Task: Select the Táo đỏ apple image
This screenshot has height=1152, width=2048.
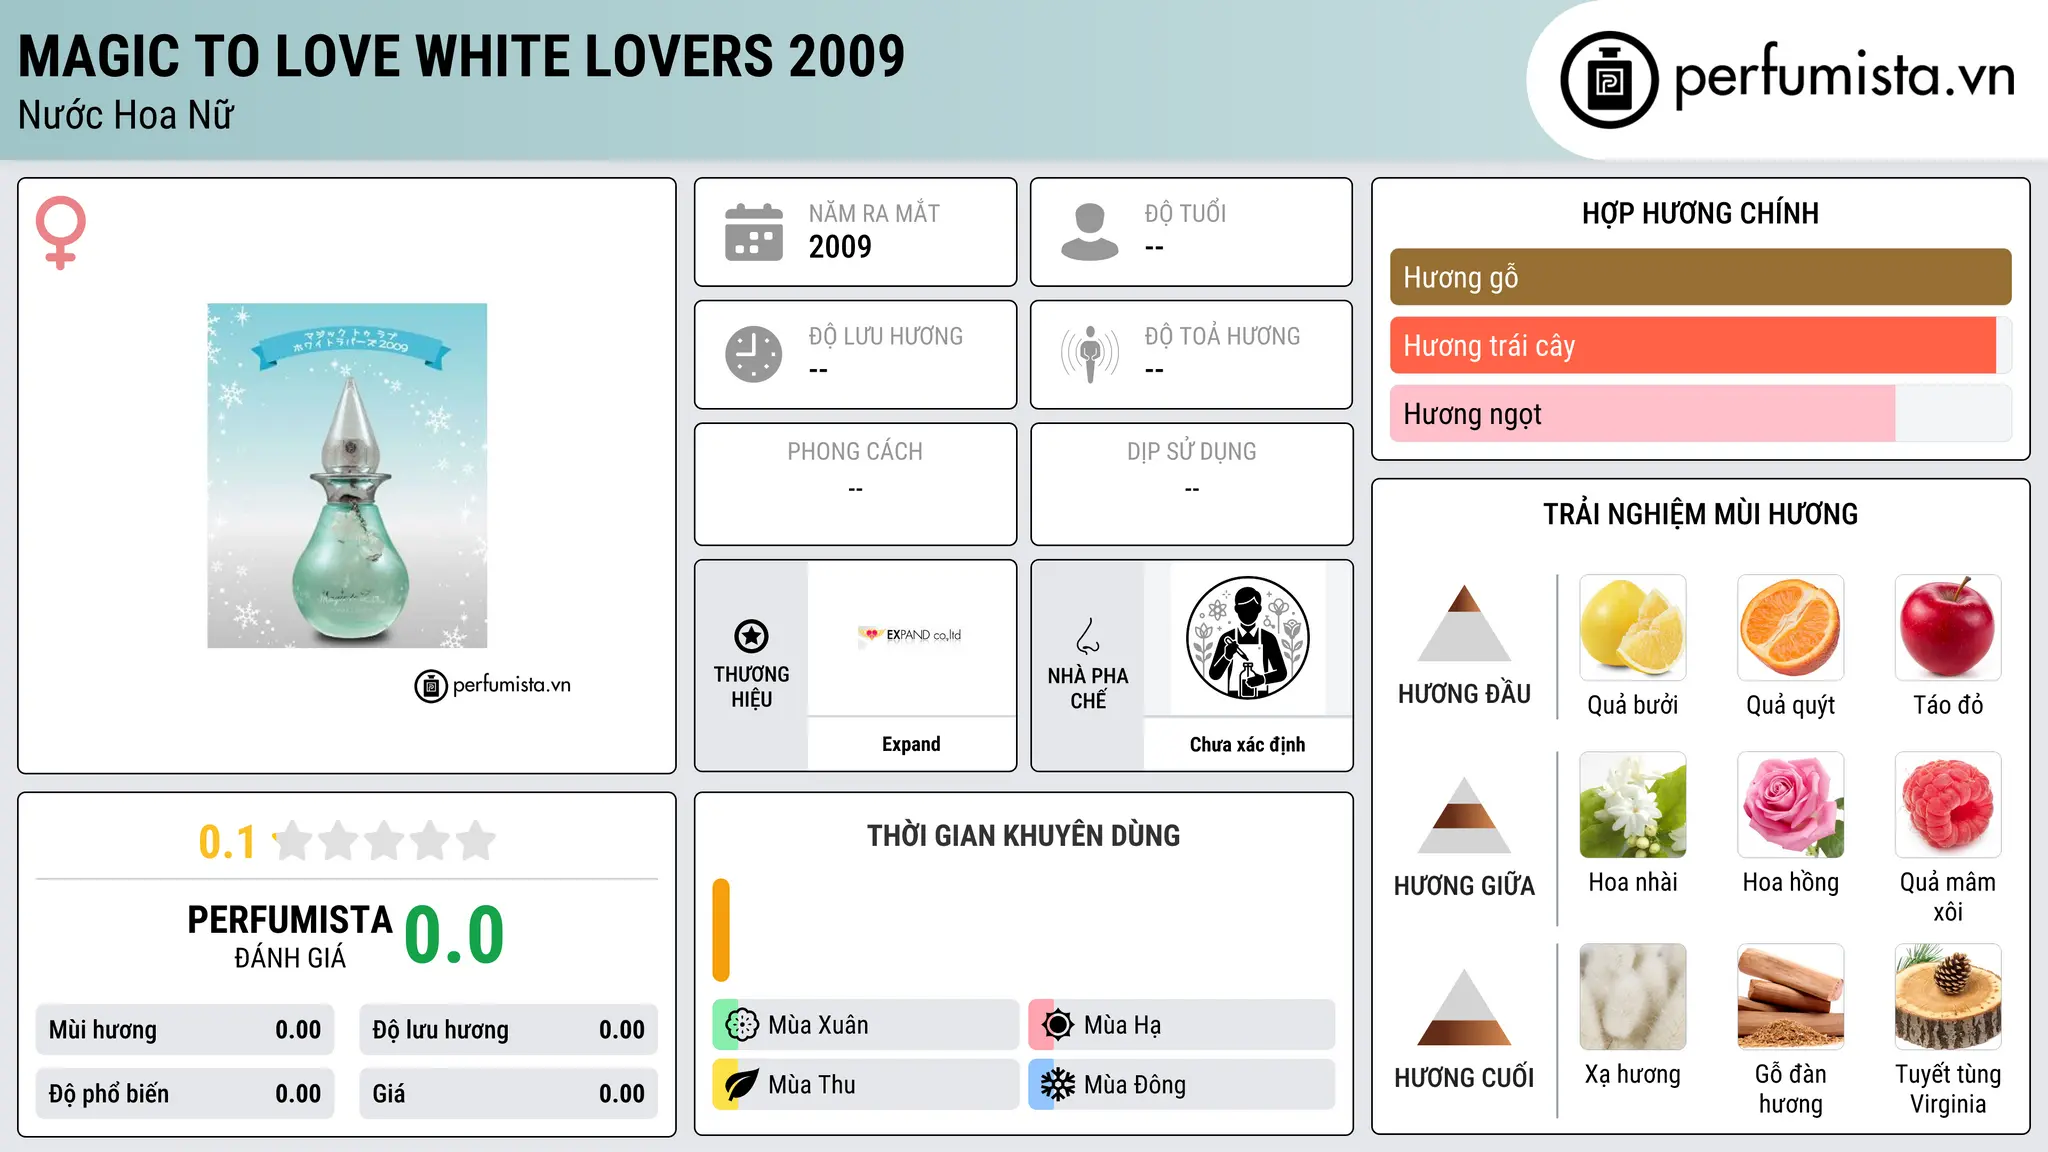Action: [x=1948, y=628]
